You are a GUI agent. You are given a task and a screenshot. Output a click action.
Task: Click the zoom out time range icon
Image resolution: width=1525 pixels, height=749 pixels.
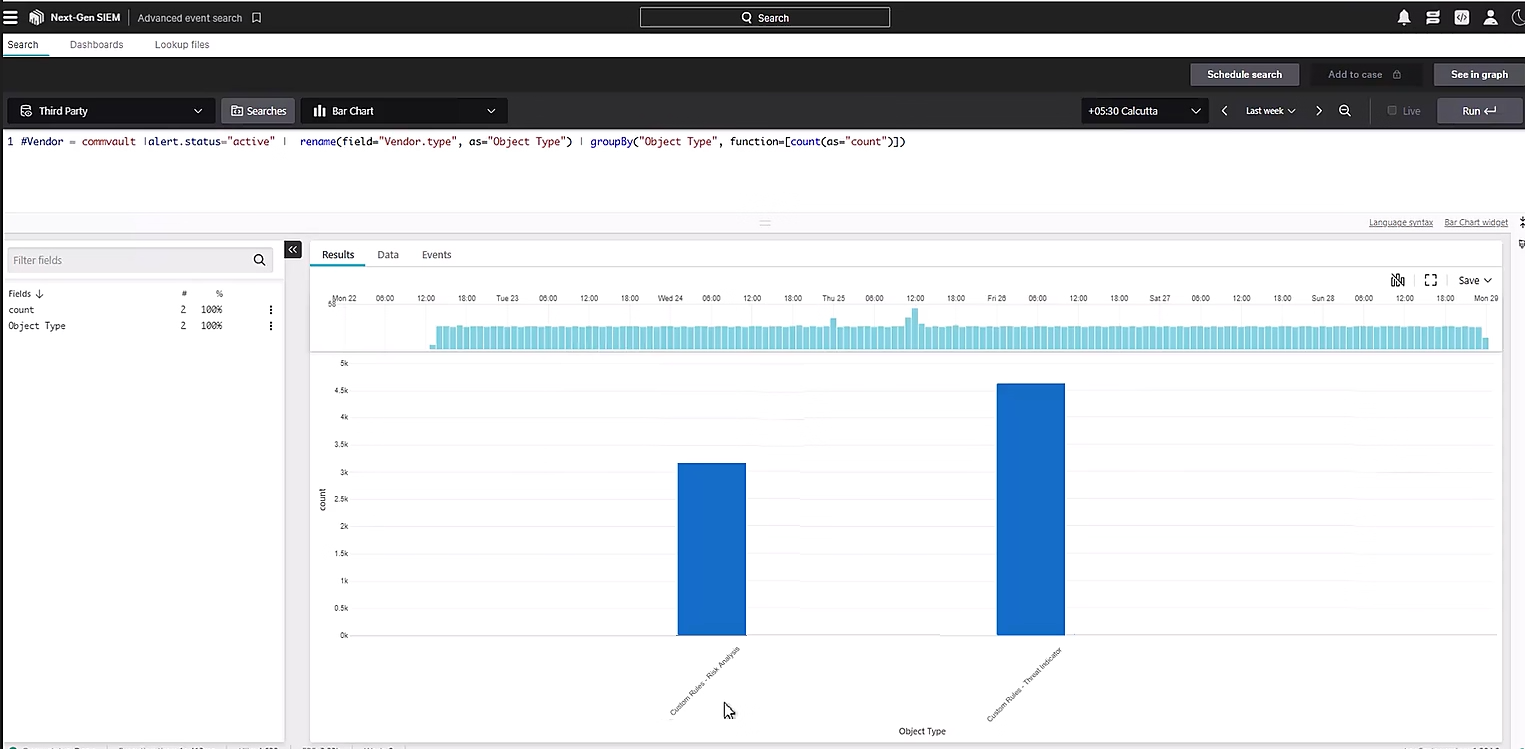tap(1345, 111)
